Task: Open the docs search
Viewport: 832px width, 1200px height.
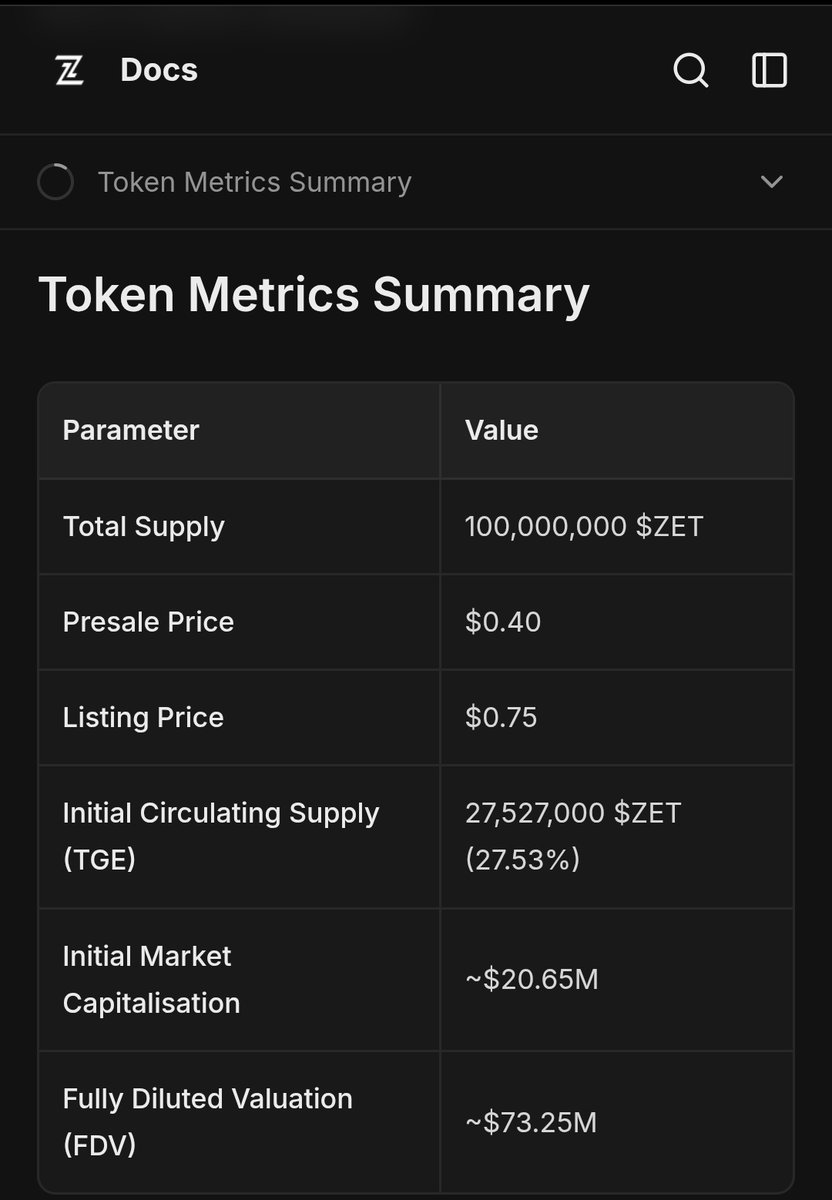Action: click(x=690, y=71)
